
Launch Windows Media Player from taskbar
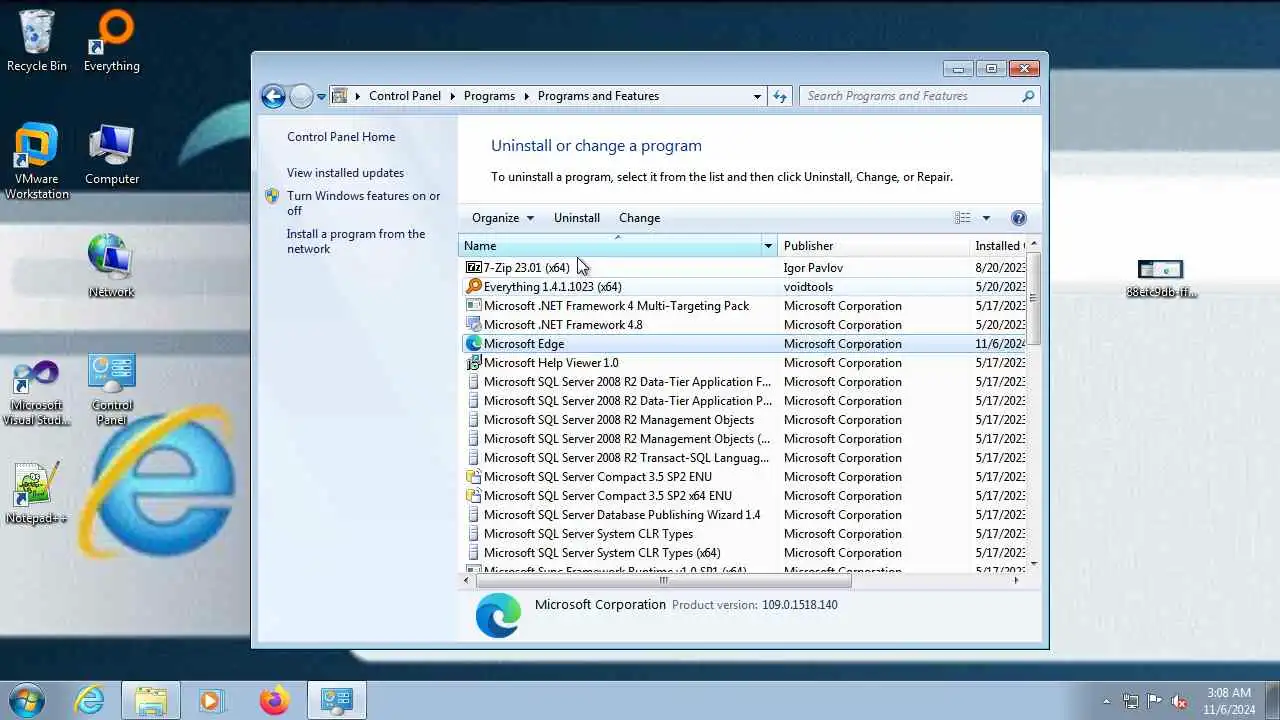click(211, 700)
